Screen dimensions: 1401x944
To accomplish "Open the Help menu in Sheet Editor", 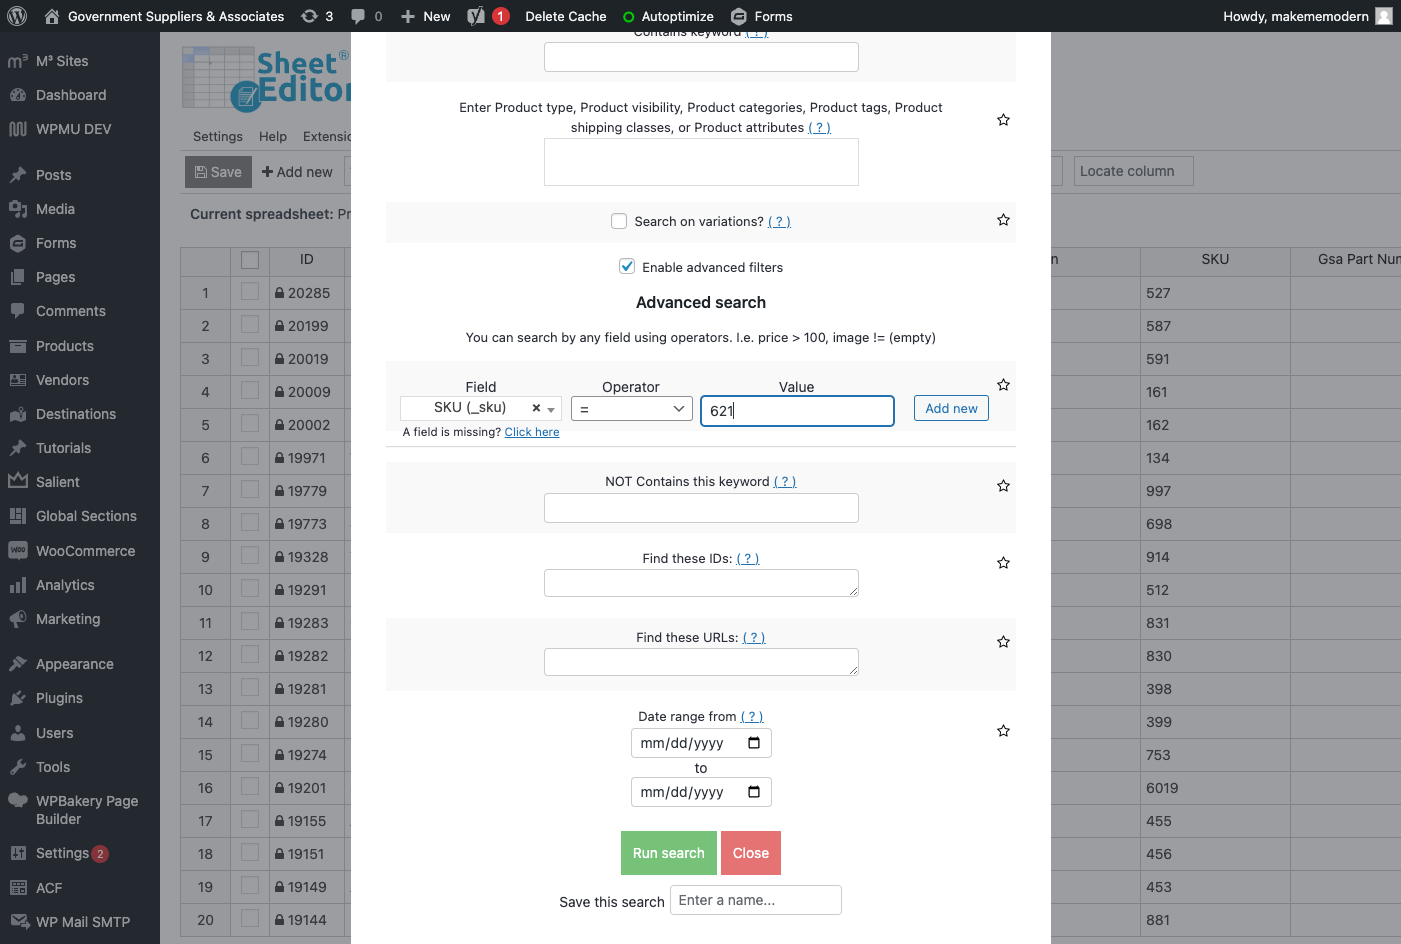I will click(273, 137).
